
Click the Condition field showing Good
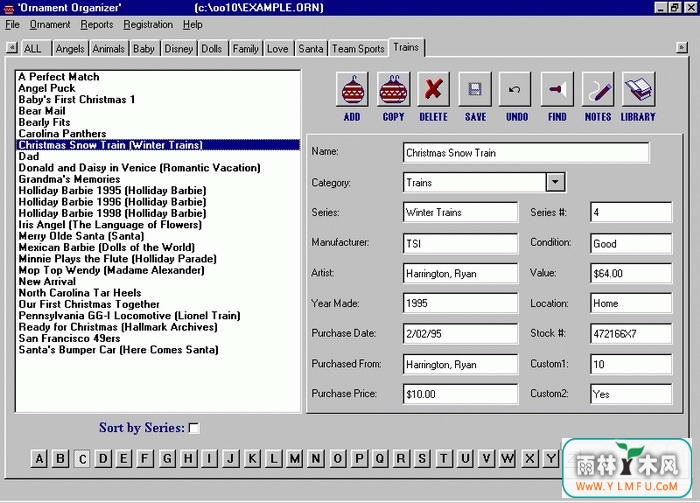pyautogui.click(x=631, y=243)
